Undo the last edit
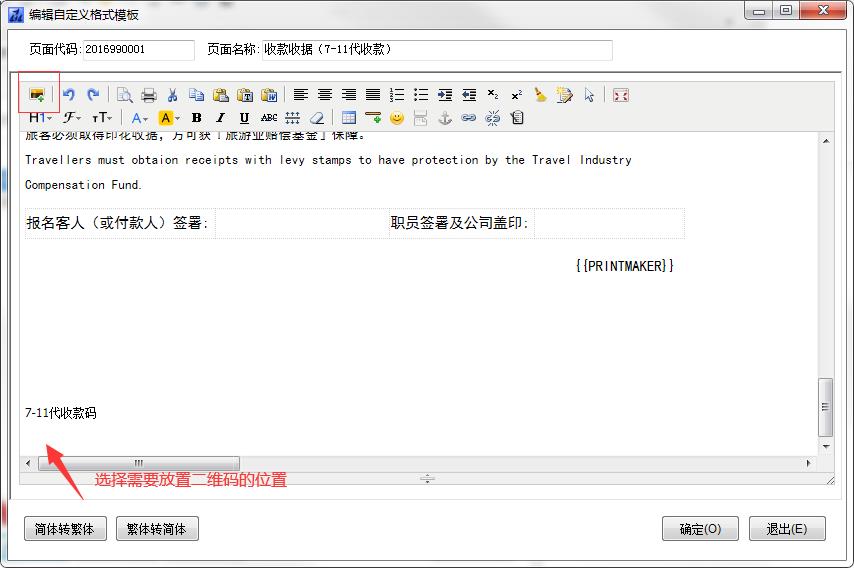Screen dimensions: 854x568 coord(69,95)
